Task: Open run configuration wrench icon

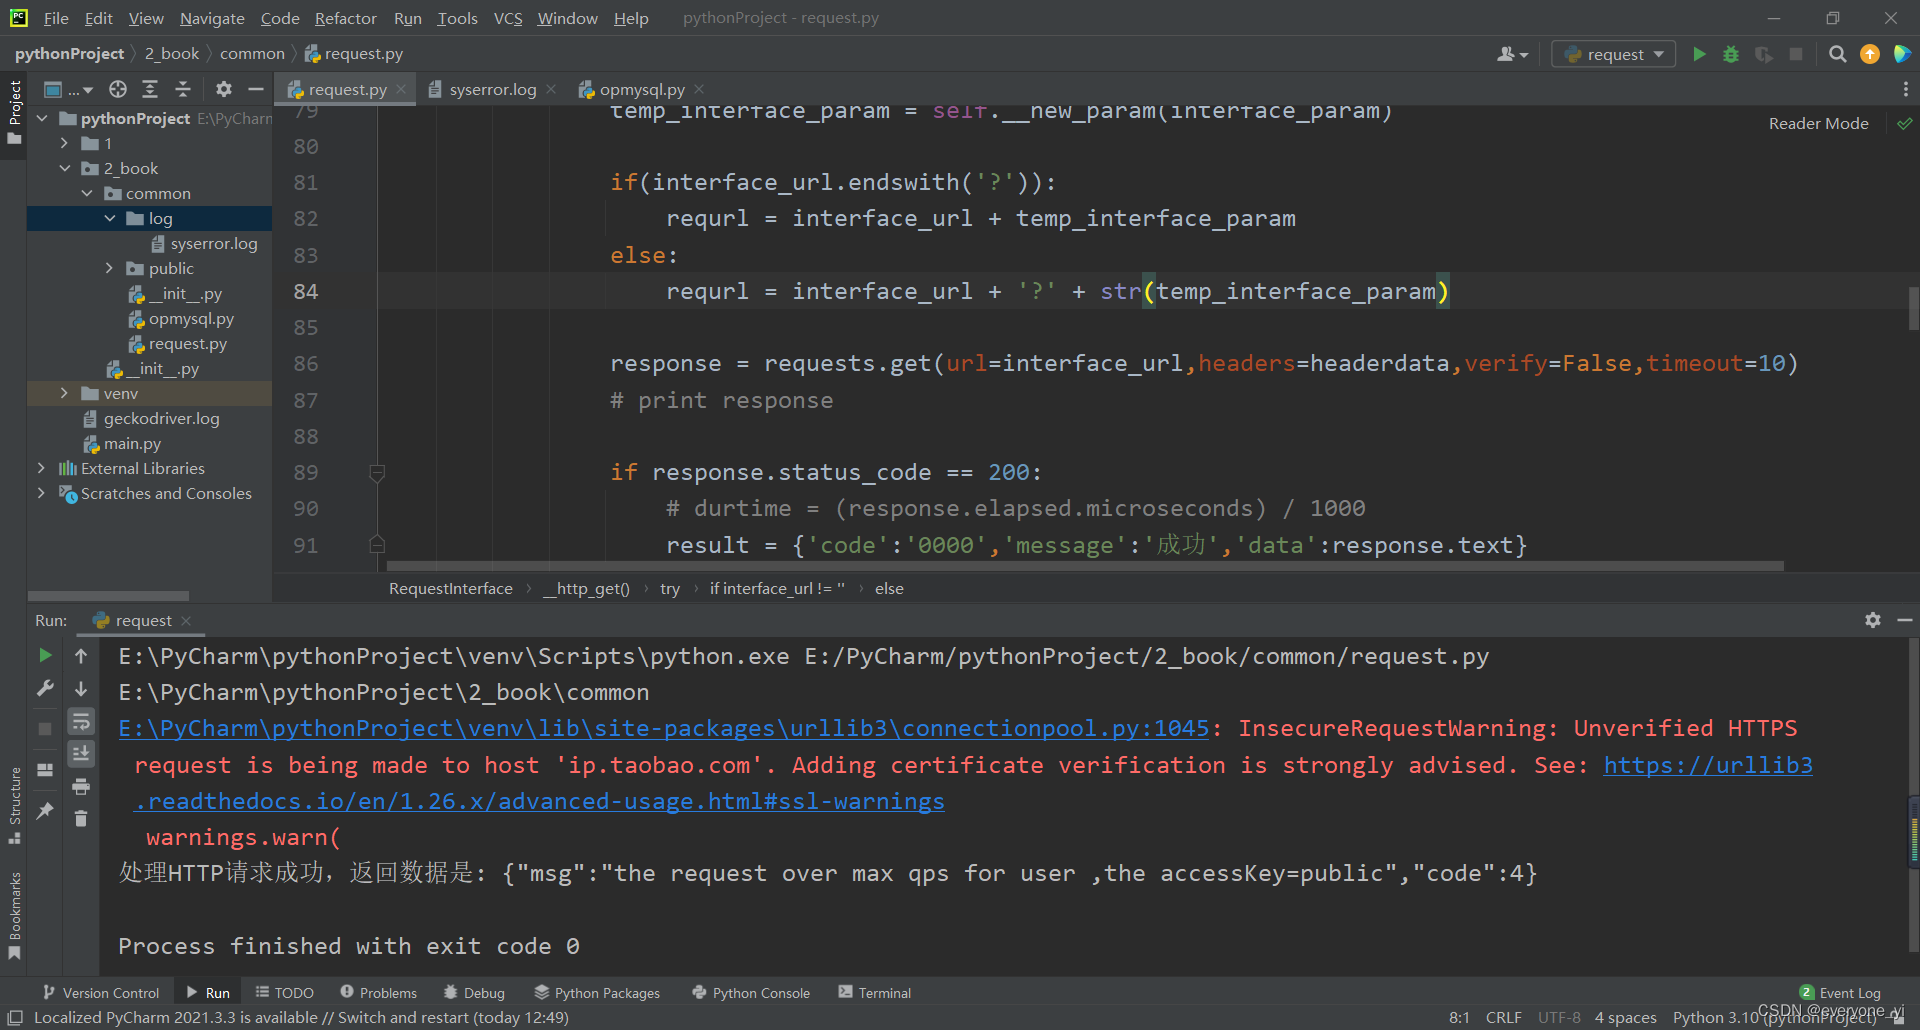Action: click(45, 688)
